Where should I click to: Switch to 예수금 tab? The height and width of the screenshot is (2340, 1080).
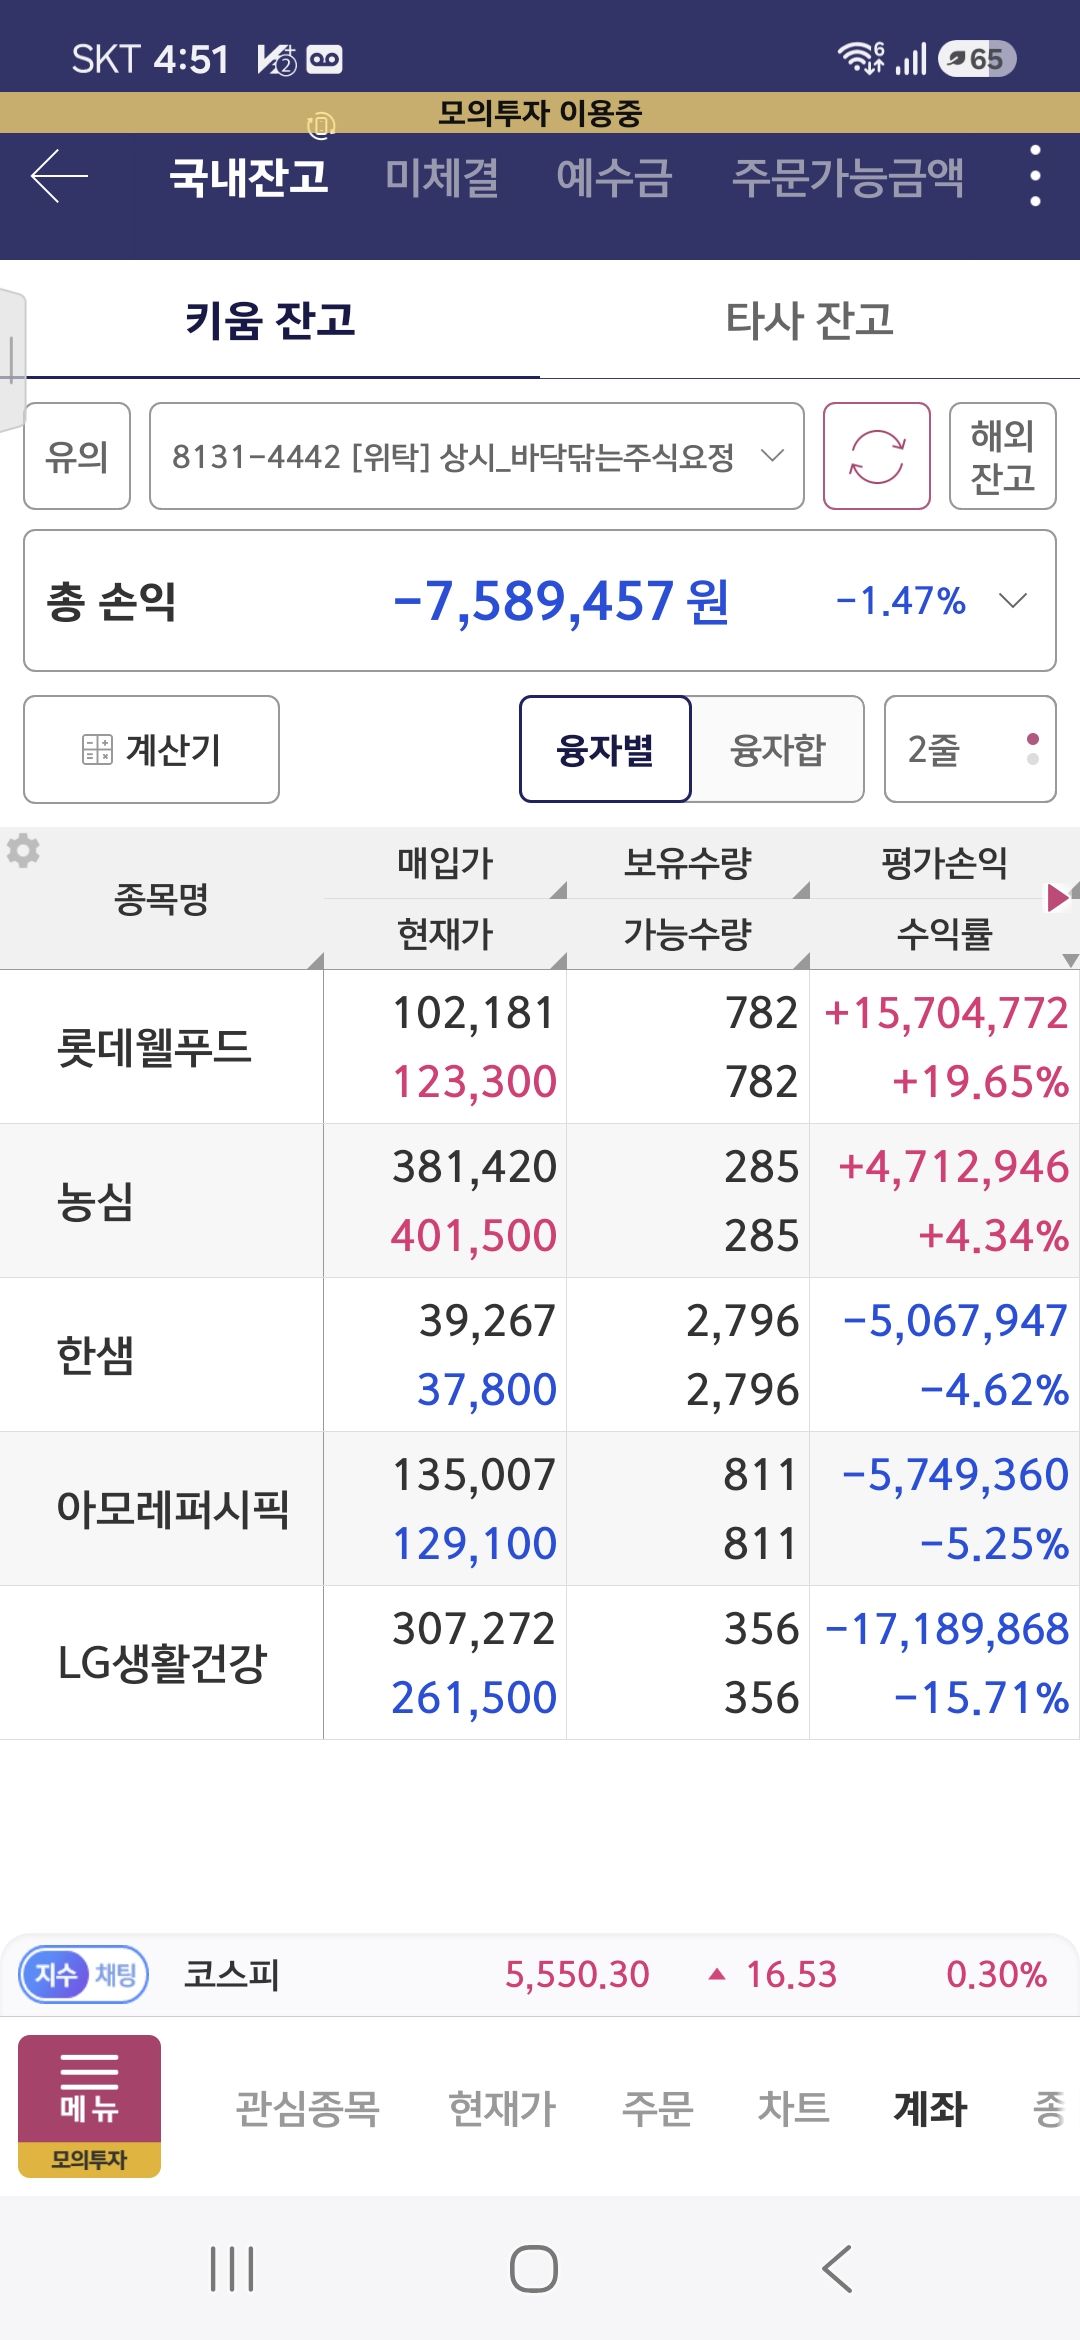(614, 177)
